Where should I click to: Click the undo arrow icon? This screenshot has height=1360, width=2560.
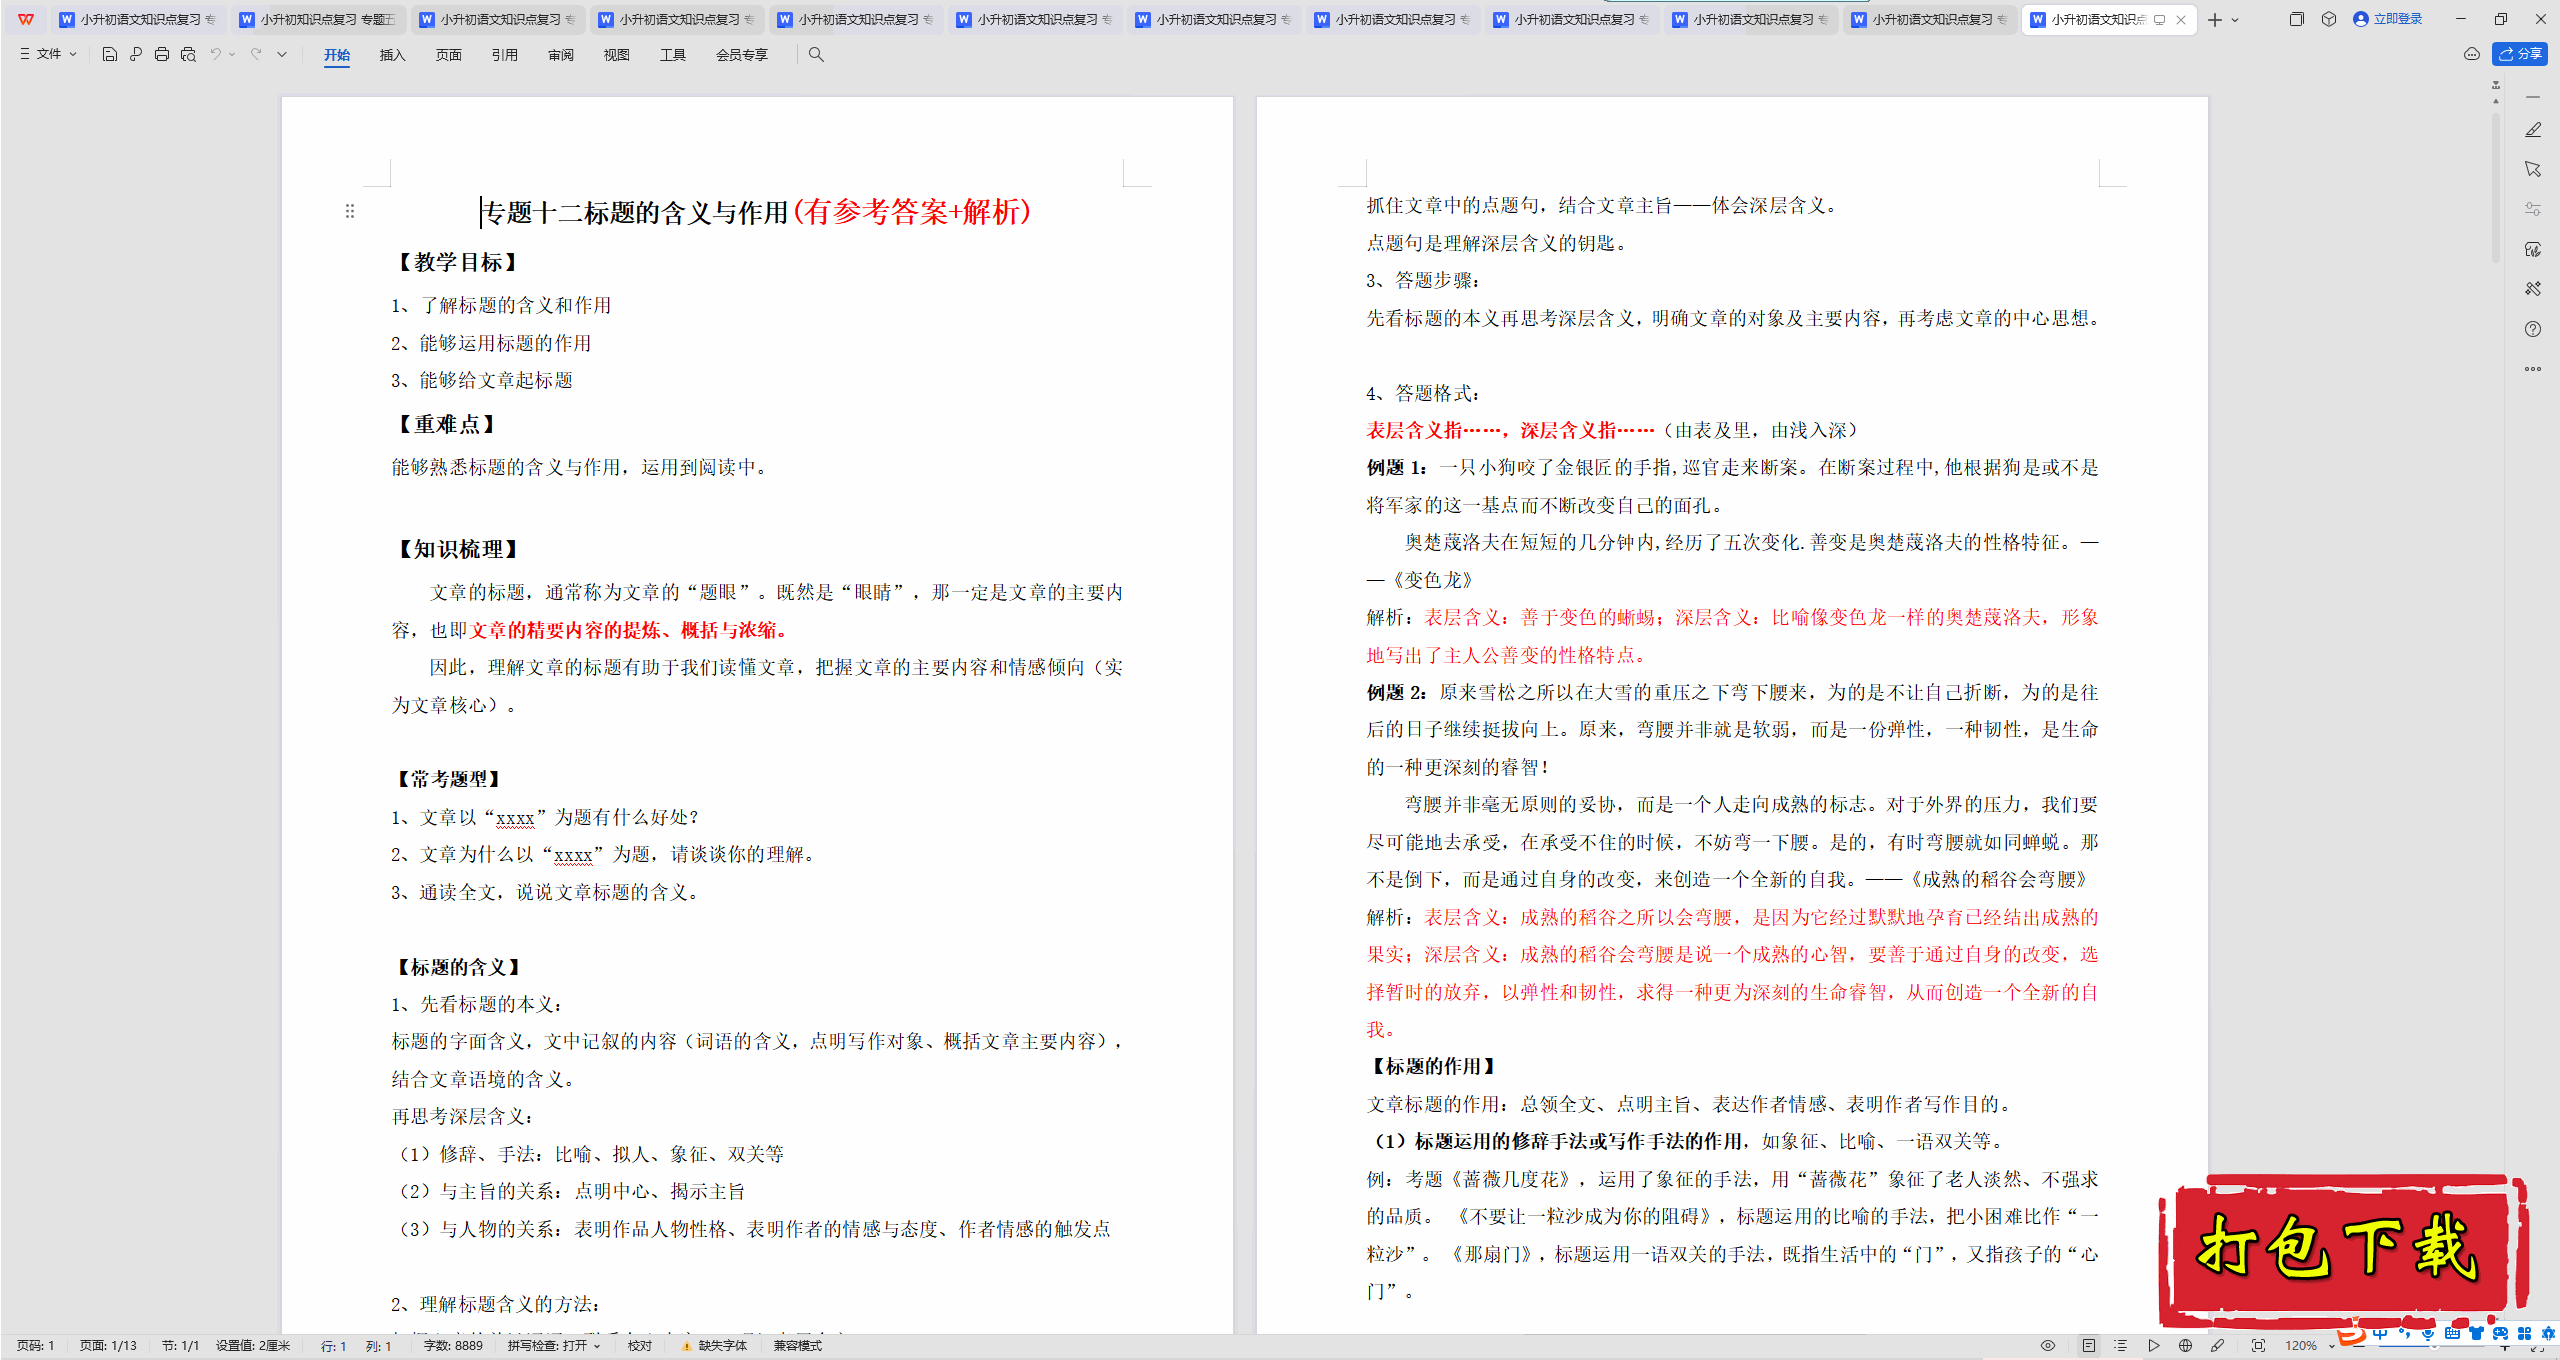(x=215, y=54)
